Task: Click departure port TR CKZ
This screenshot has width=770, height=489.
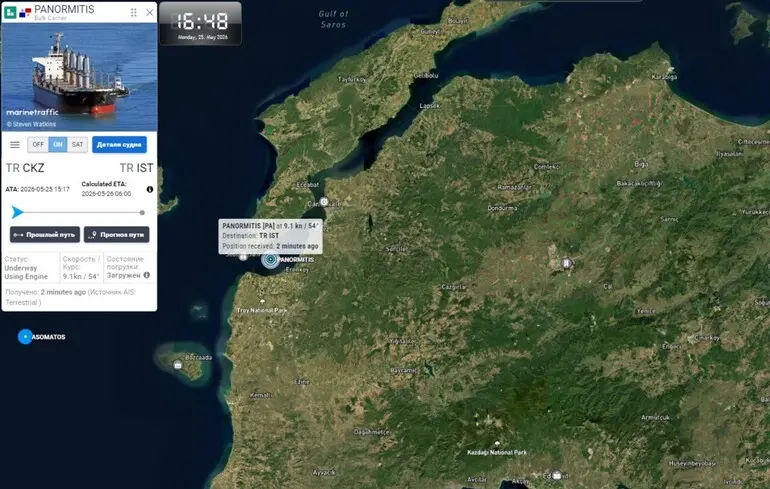Action: [25, 168]
